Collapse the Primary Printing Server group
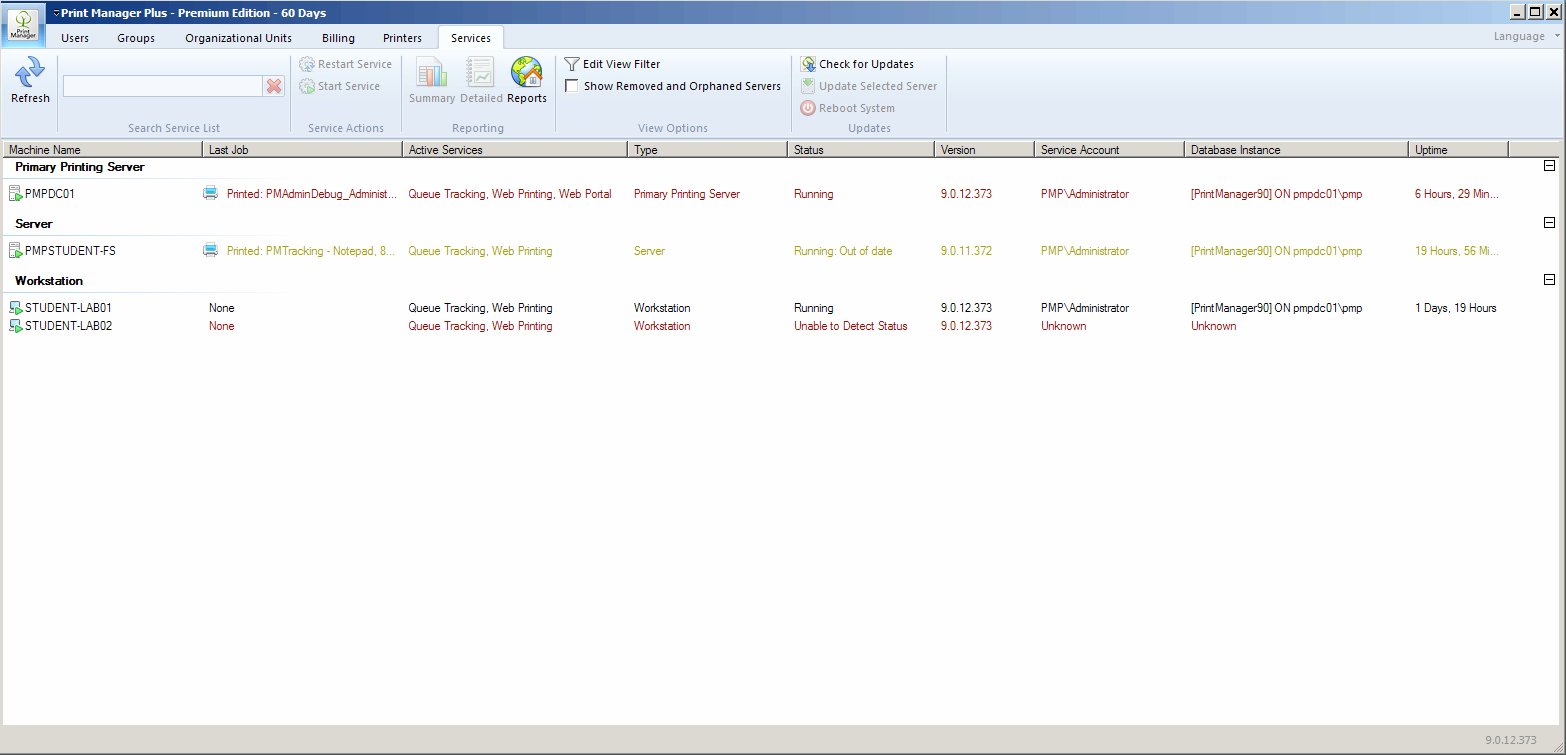The height and width of the screenshot is (755, 1566). (x=1550, y=166)
